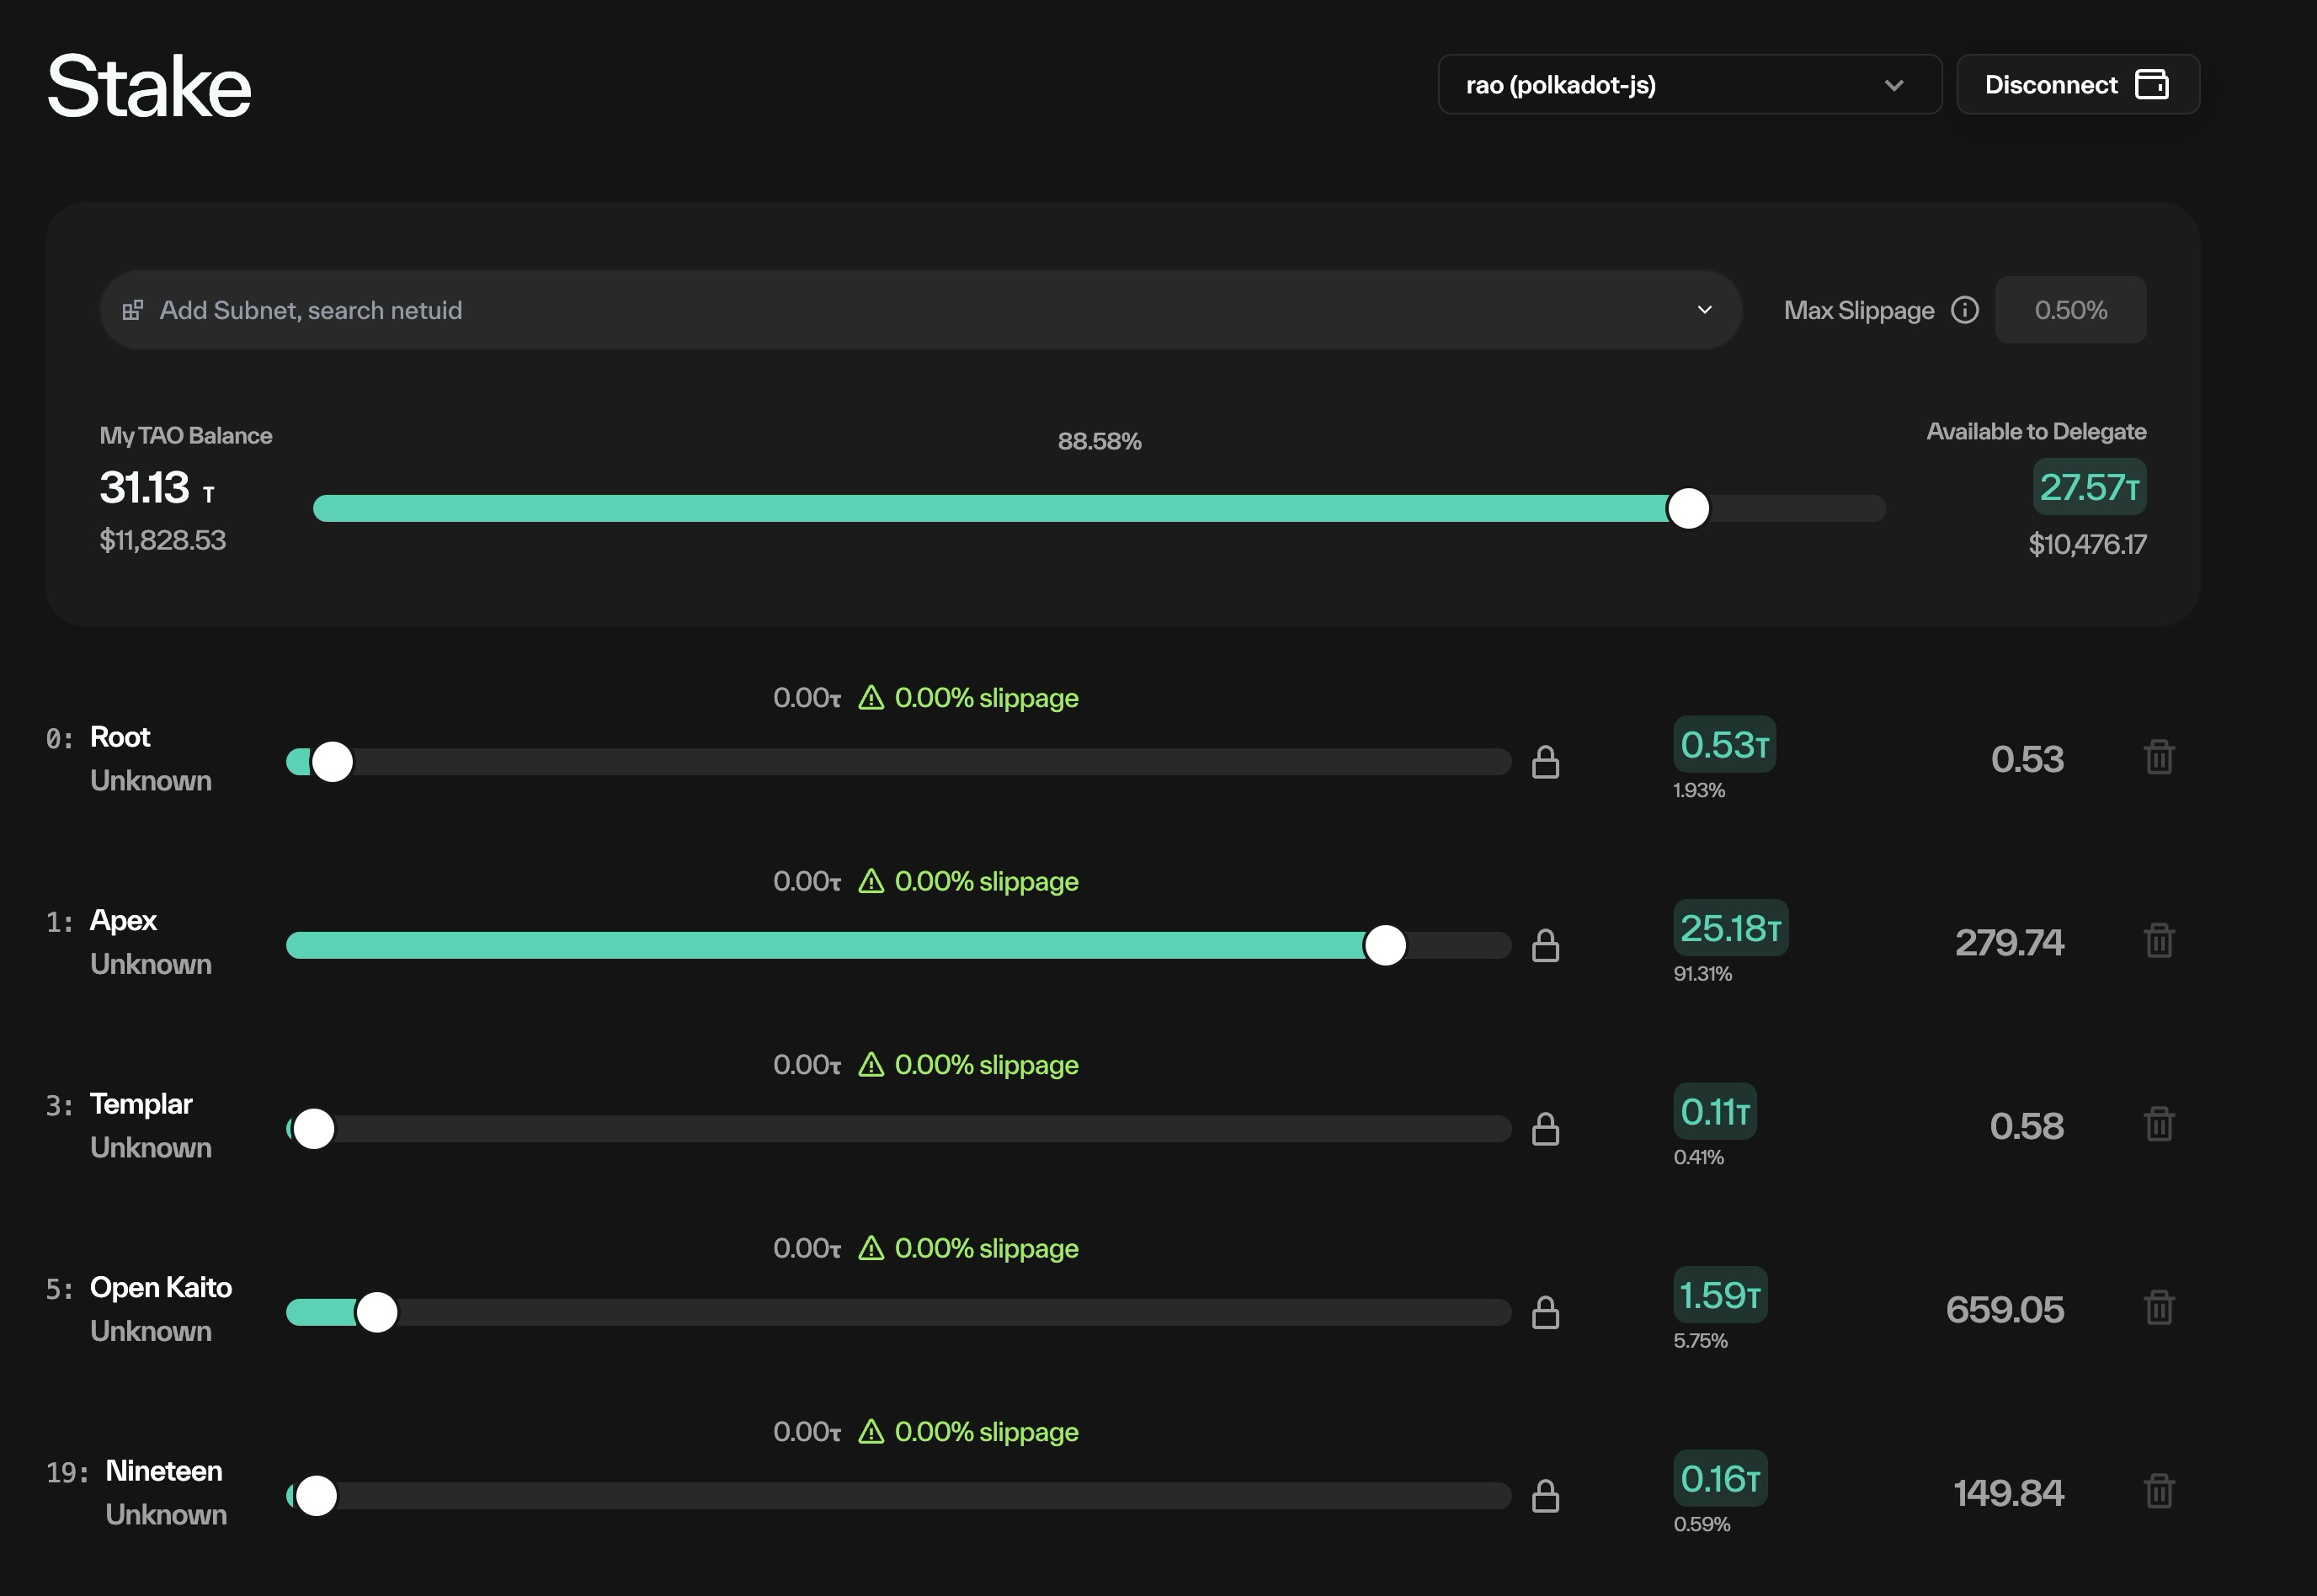Click the 31.13 τ balance value
This screenshot has height=1596, width=2317.
[x=157, y=488]
